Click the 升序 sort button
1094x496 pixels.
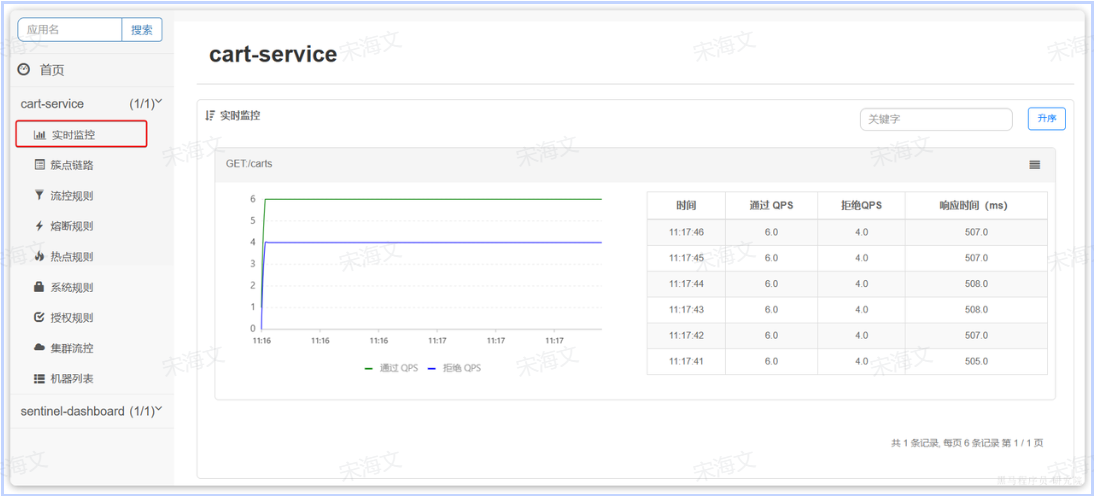1047,119
